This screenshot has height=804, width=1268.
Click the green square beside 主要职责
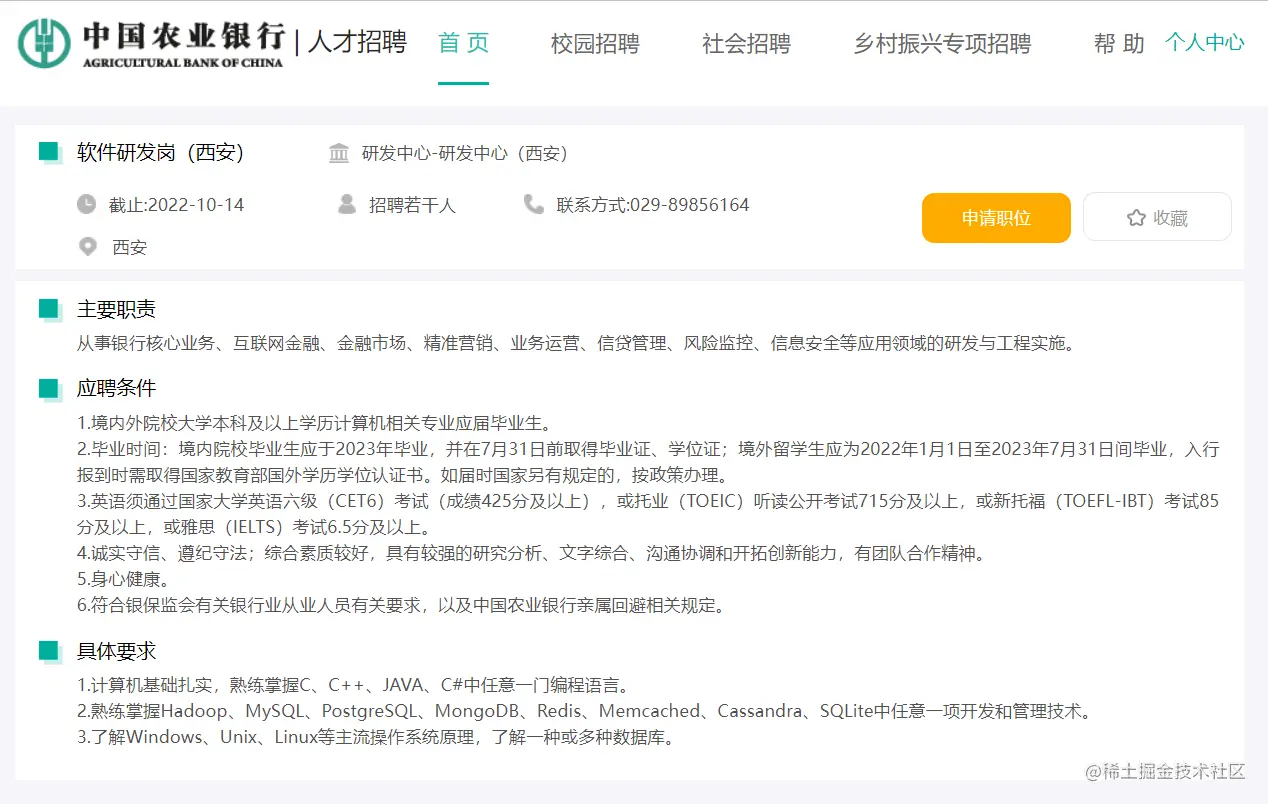click(50, 310)
